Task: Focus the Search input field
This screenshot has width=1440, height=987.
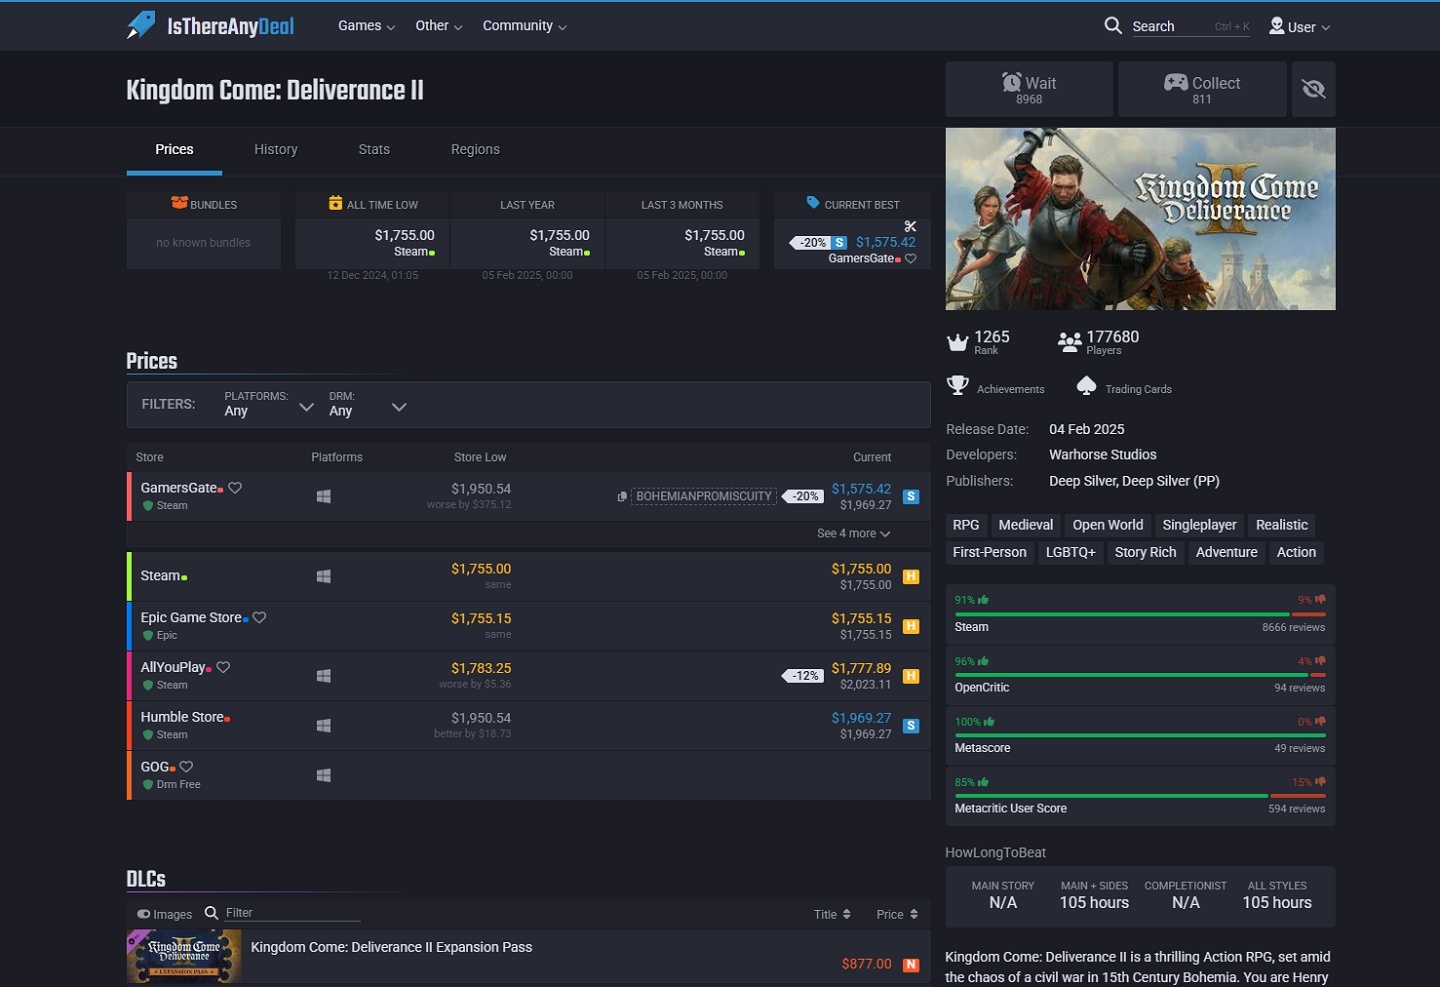Action: pyautogui.click(x=1190, y=27)
